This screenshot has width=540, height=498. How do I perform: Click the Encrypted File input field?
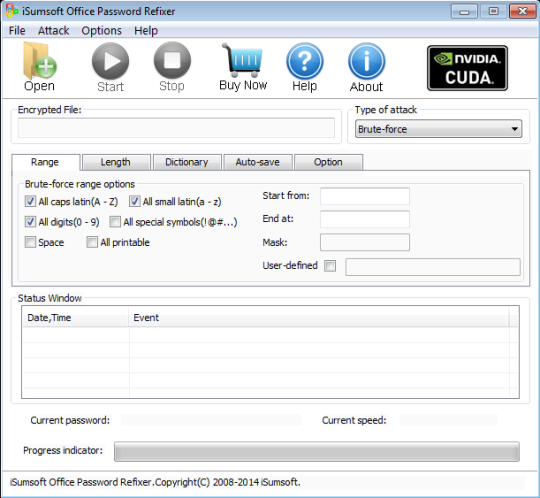click(x=176, y=128)
